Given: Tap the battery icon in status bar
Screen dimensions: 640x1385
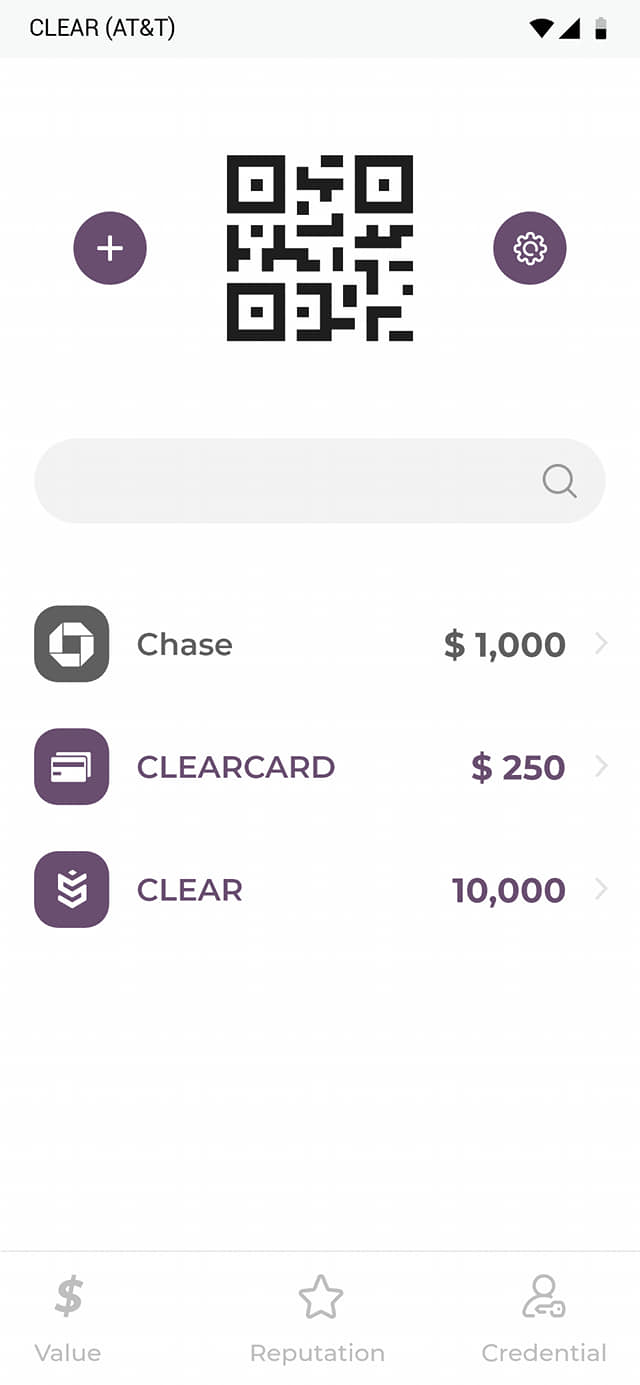Looking at the screenshot, I should click(601, 28).
